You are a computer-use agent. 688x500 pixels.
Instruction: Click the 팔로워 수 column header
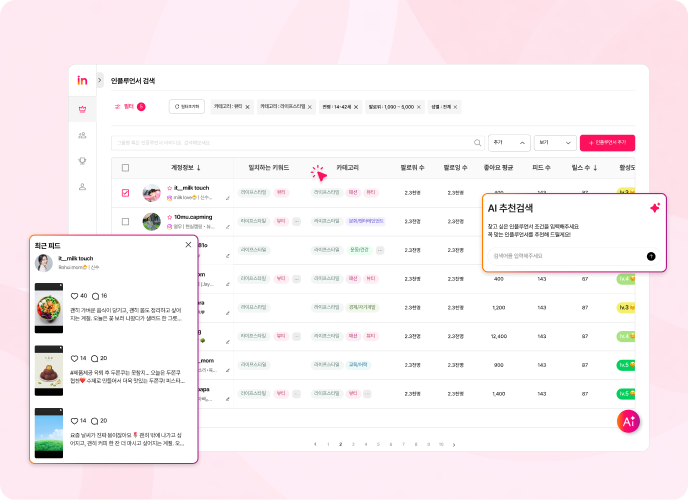click(x=412, y=168)
